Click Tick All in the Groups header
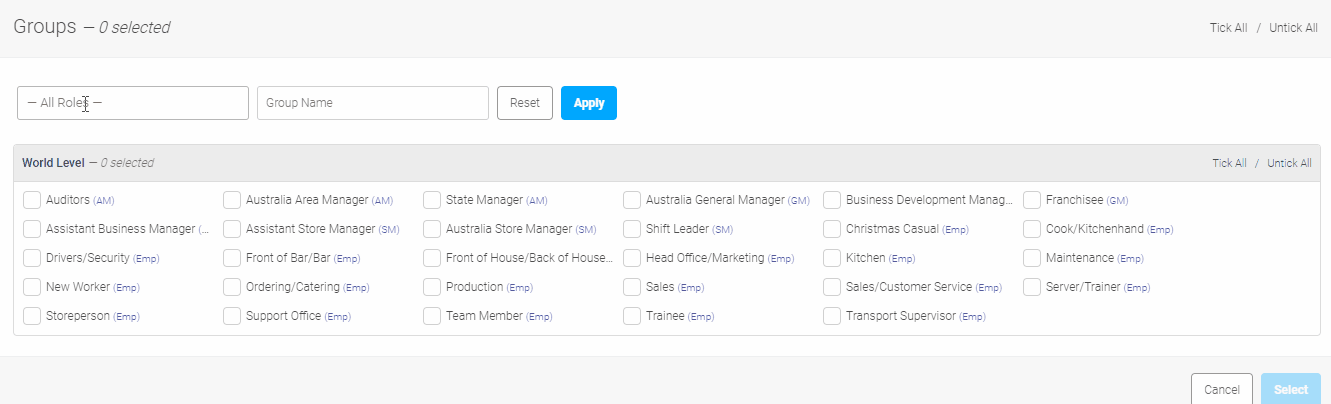This screenshot has height=404, width=1331. point(1228,28)
